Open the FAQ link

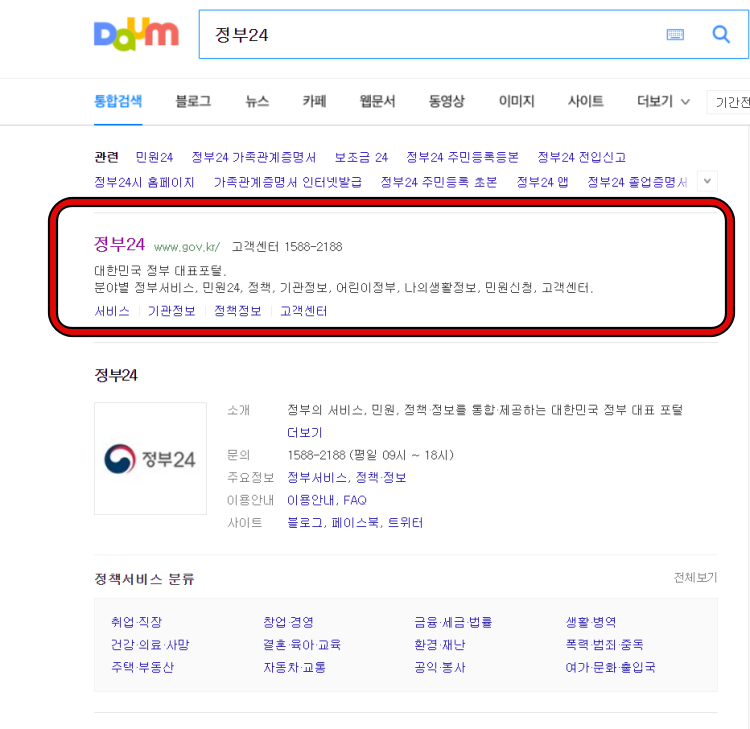pos(355,500)
